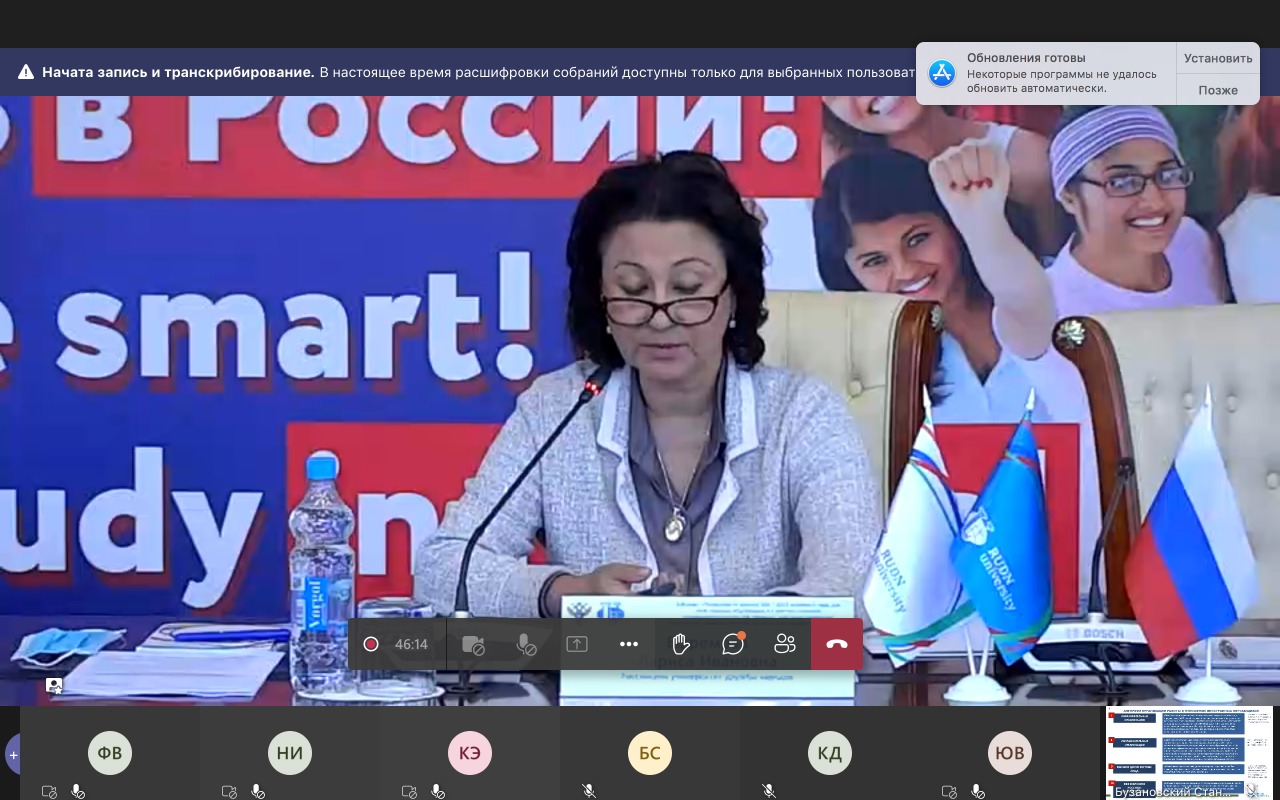
Task: Show the participants panel
Action: (785, 644)
